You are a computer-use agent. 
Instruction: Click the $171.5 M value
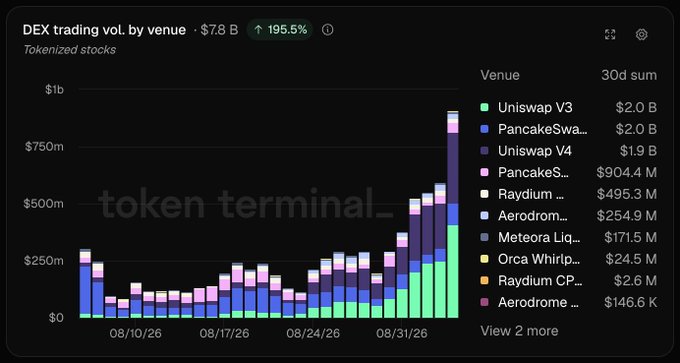click(631, 238)
